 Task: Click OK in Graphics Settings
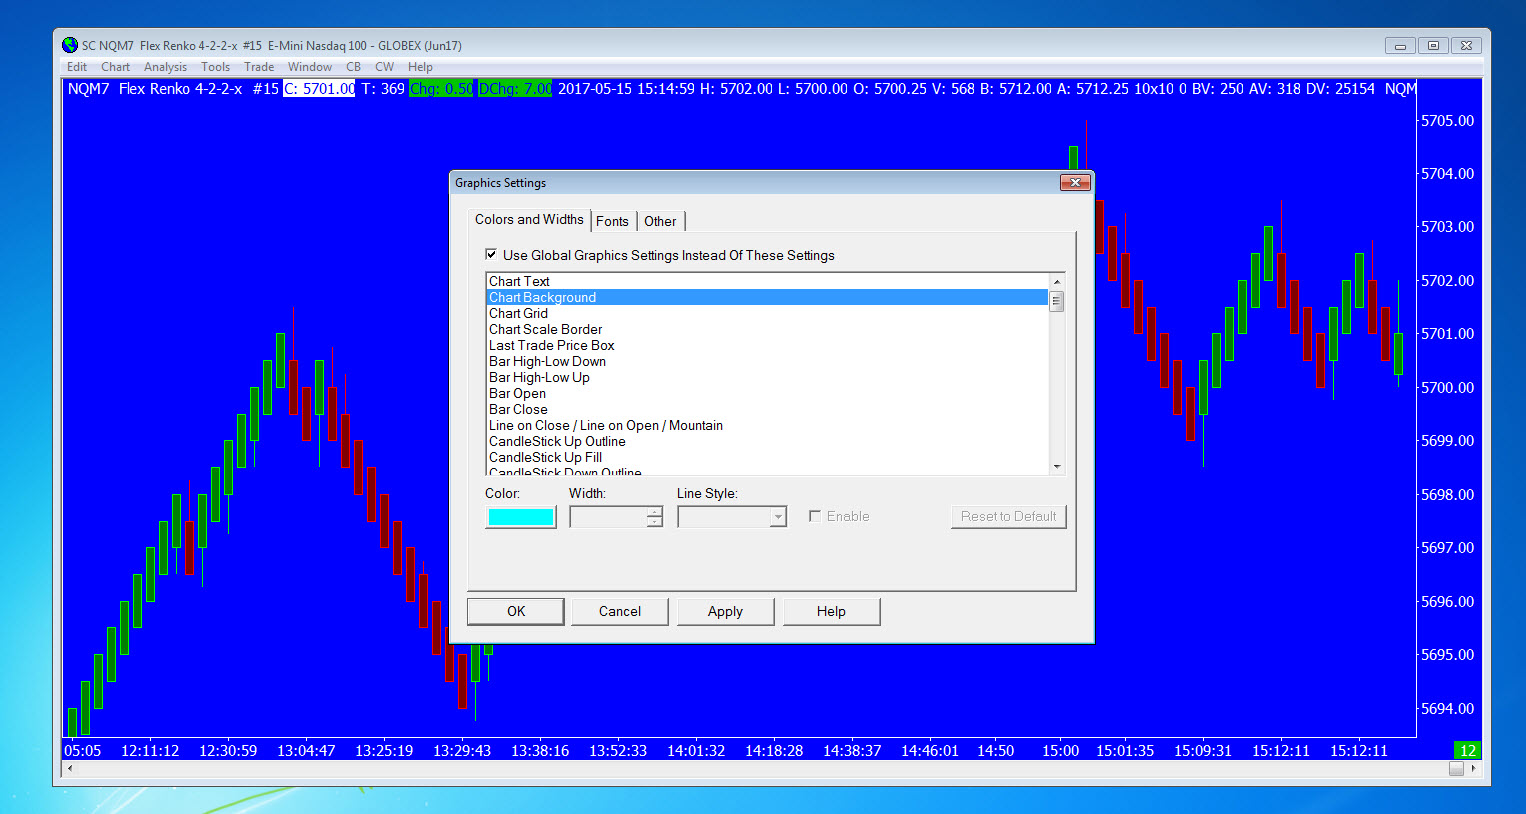click(516, 611)
